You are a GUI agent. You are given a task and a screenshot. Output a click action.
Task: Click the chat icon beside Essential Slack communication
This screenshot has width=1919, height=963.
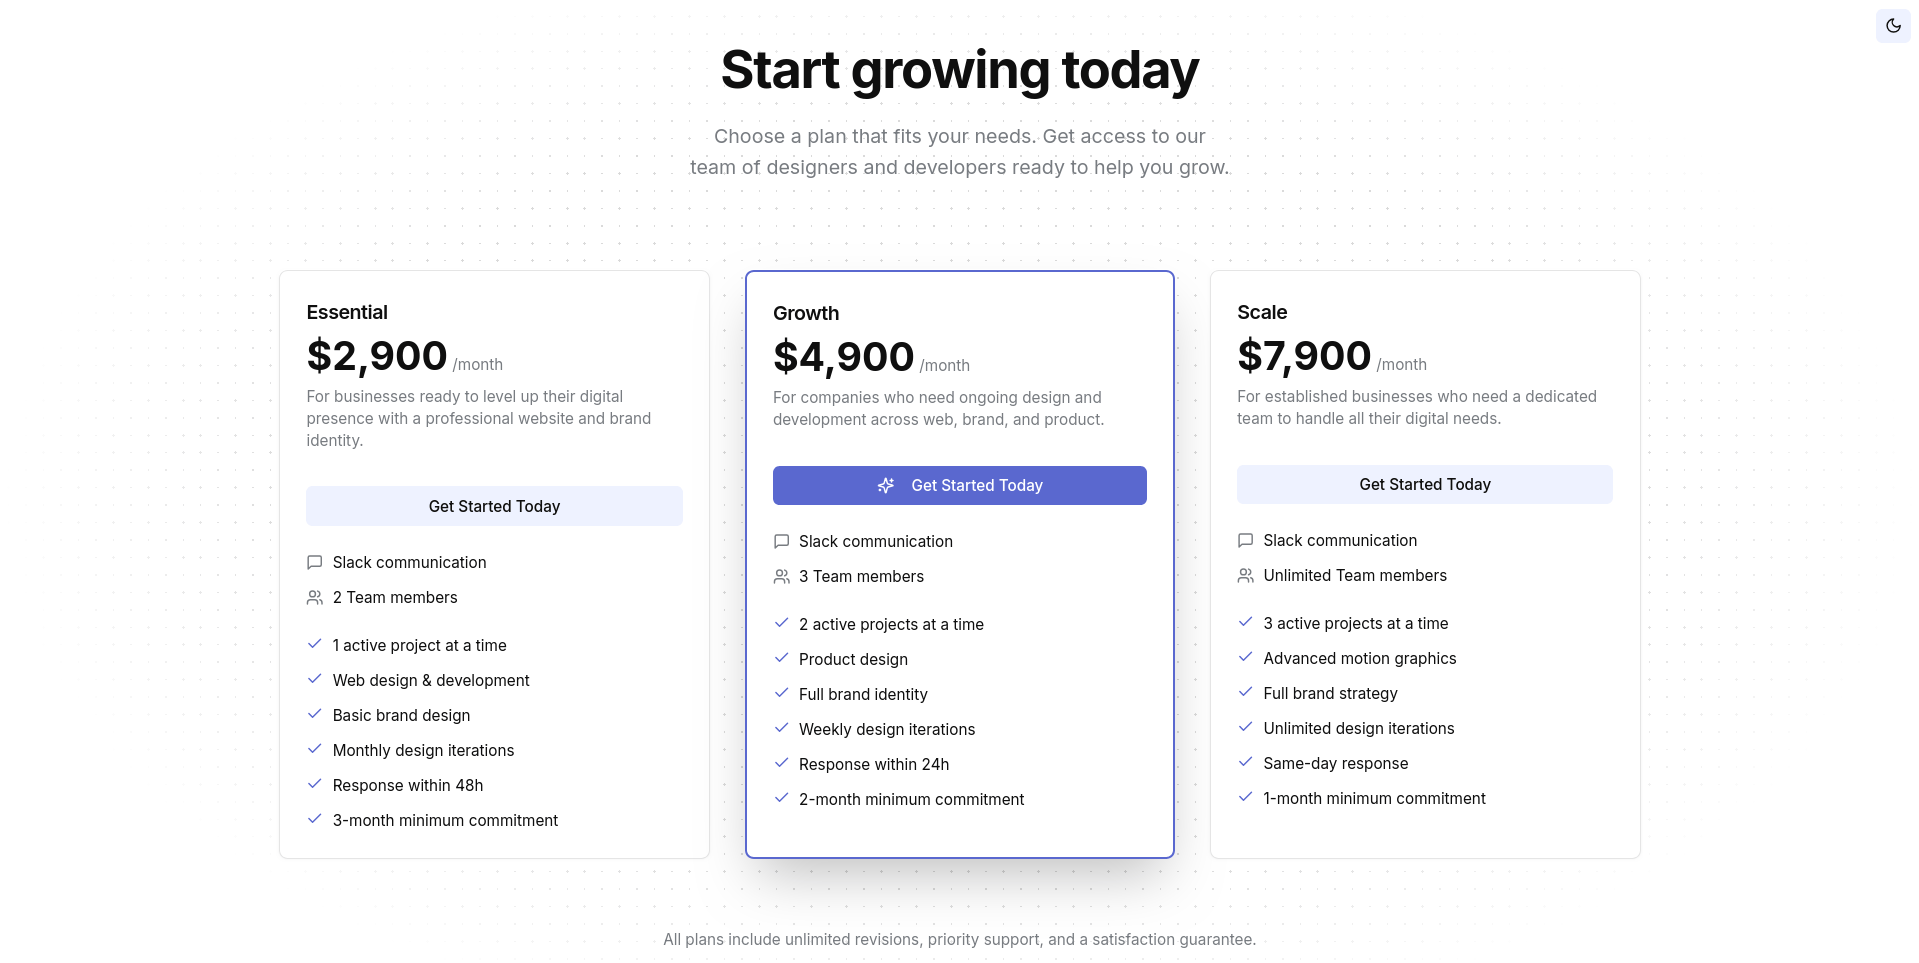(x=314, y=563)
